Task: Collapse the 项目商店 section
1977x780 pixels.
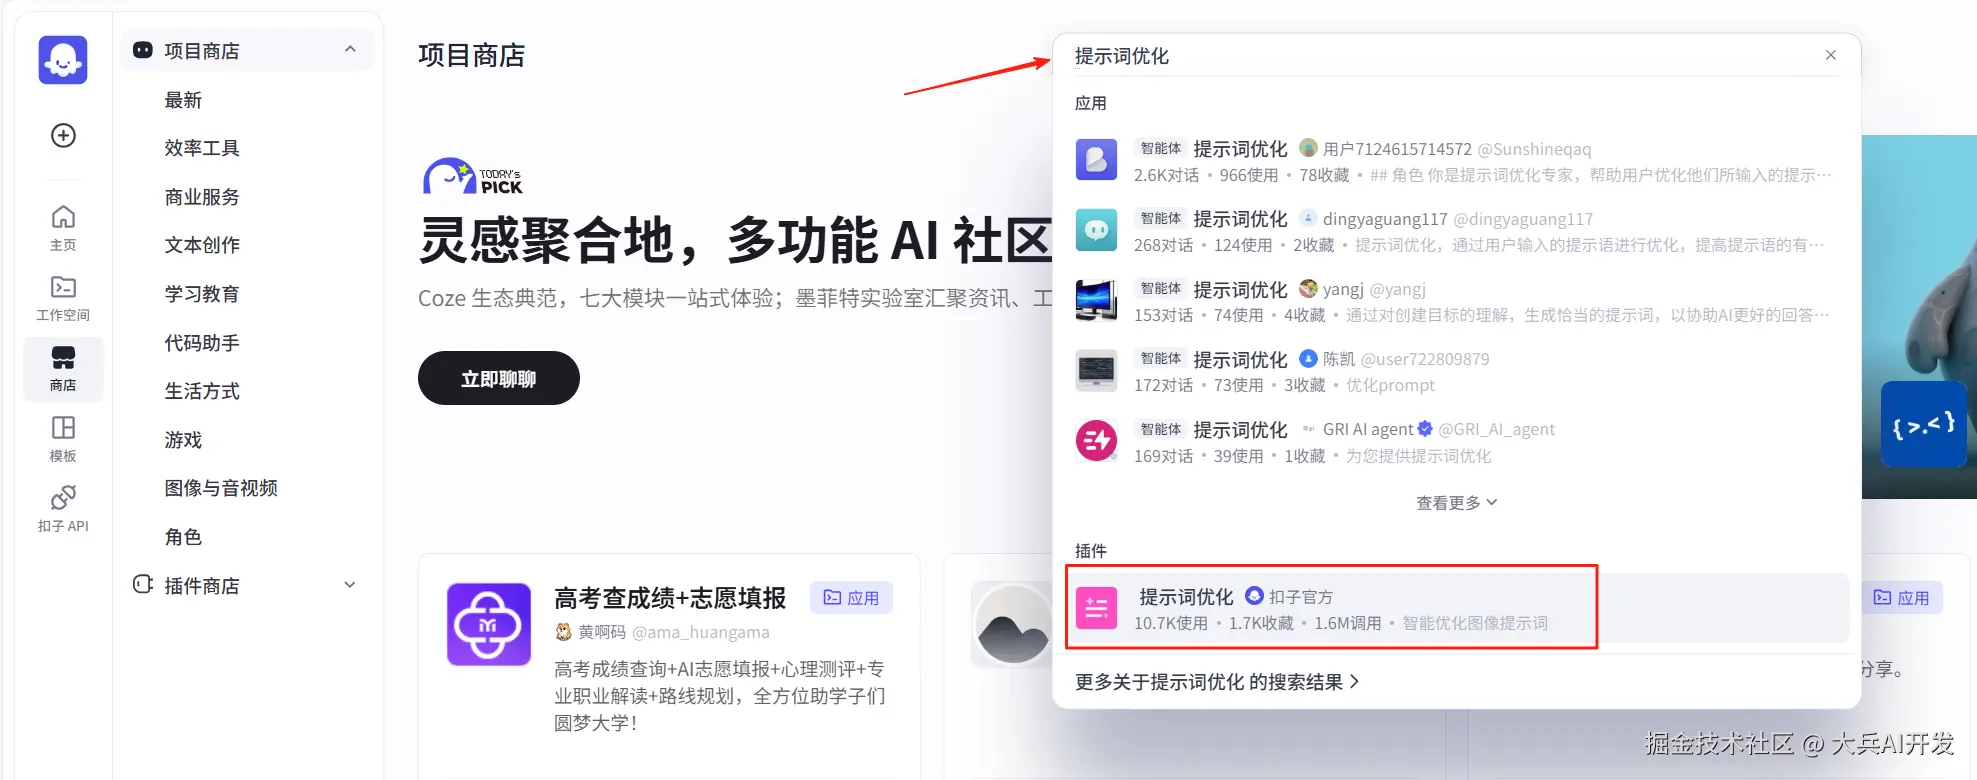Action: pos(350,50)
